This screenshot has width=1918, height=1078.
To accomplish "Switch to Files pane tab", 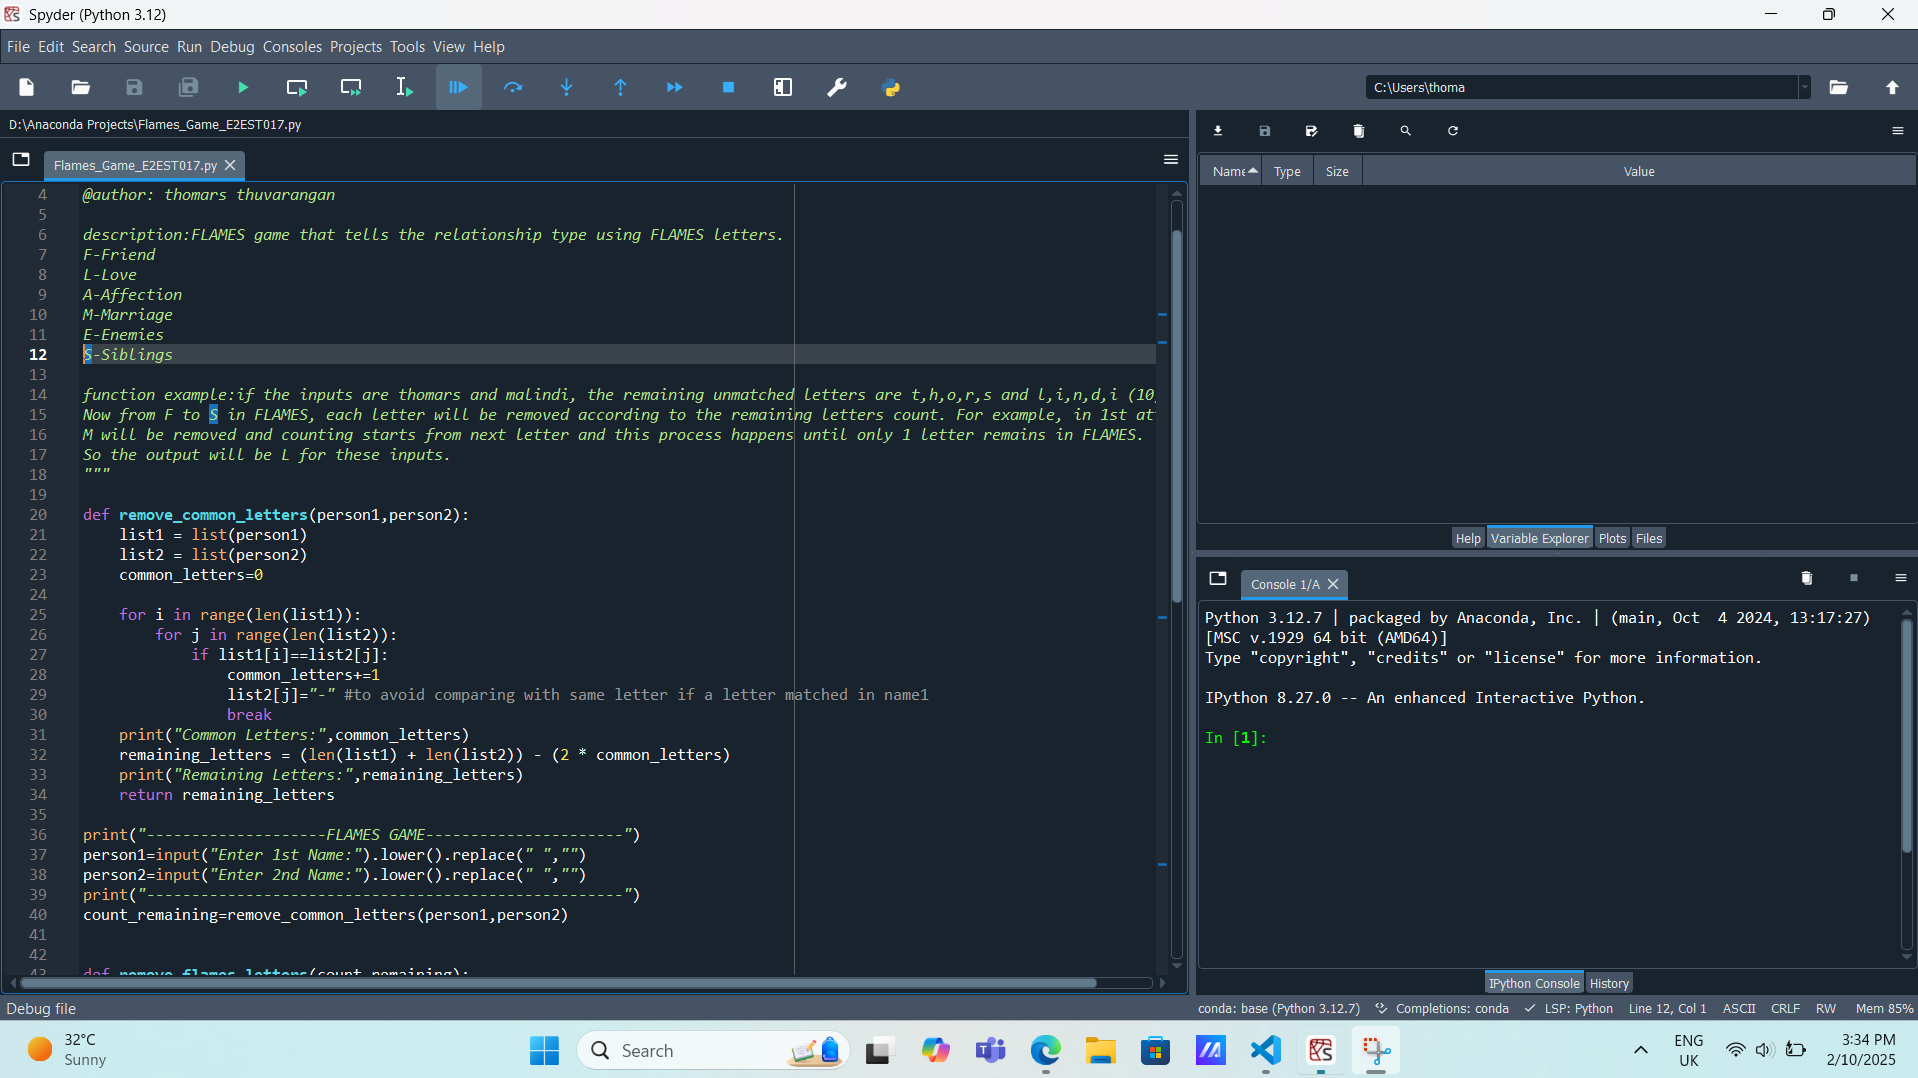I will (1649, 539).
